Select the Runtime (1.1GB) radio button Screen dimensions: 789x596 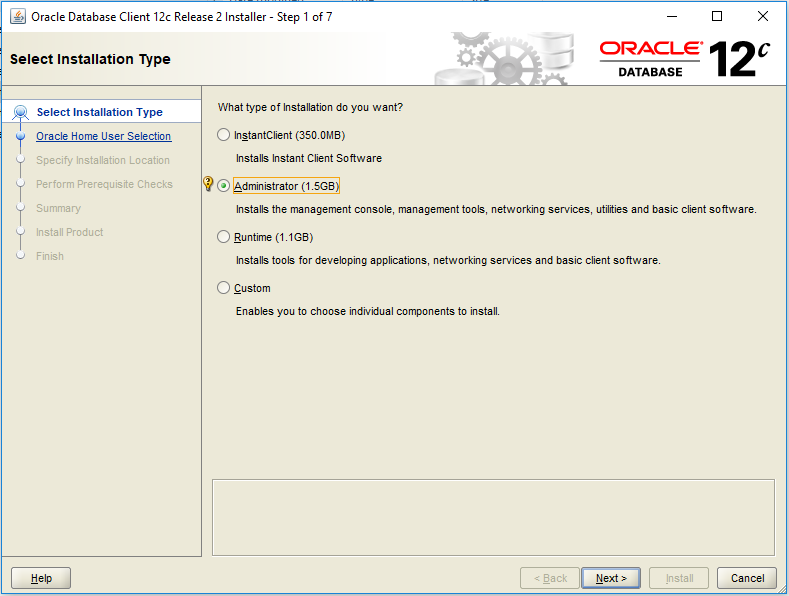[223, 237]
